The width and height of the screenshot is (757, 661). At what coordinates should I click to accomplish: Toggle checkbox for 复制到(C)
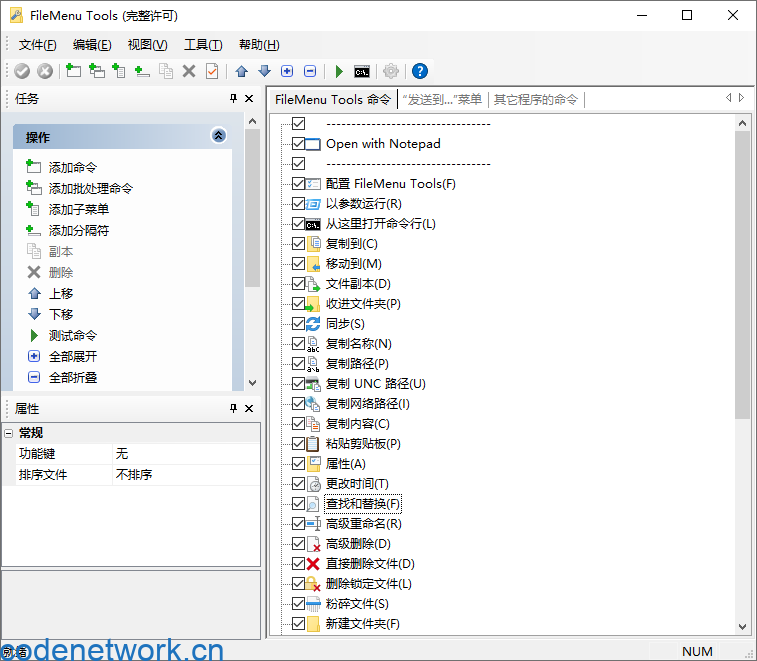coord(298,244)
